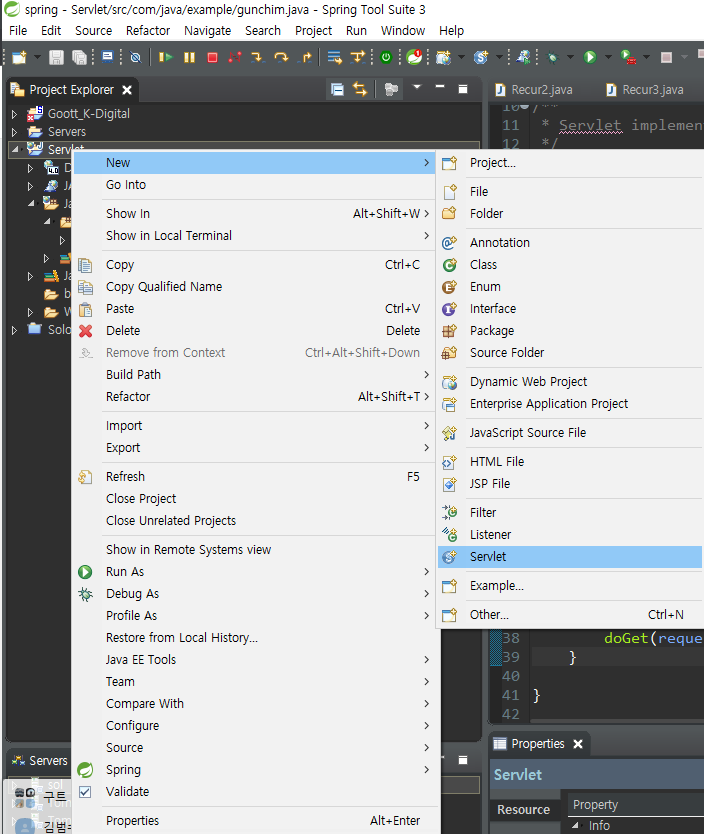Choose Project... in the New submenu
Screen dimensions: 704x834
point(570,163)
